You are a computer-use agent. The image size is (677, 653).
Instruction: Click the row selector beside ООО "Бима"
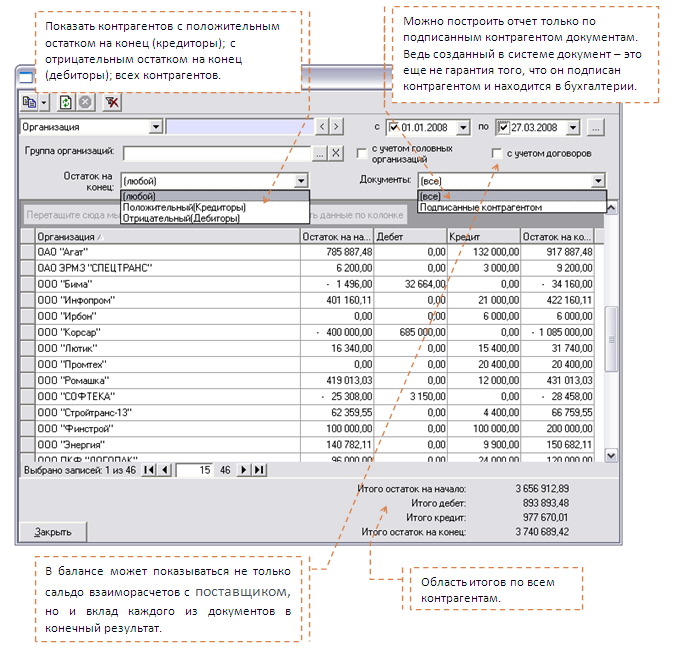click(28, 284)
